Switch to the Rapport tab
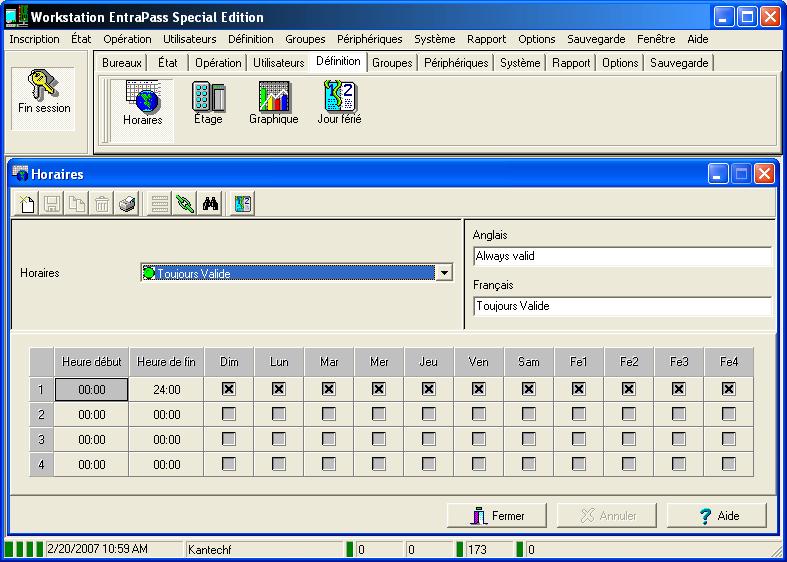This screenshot has height=562, width=787. point(571,63)
